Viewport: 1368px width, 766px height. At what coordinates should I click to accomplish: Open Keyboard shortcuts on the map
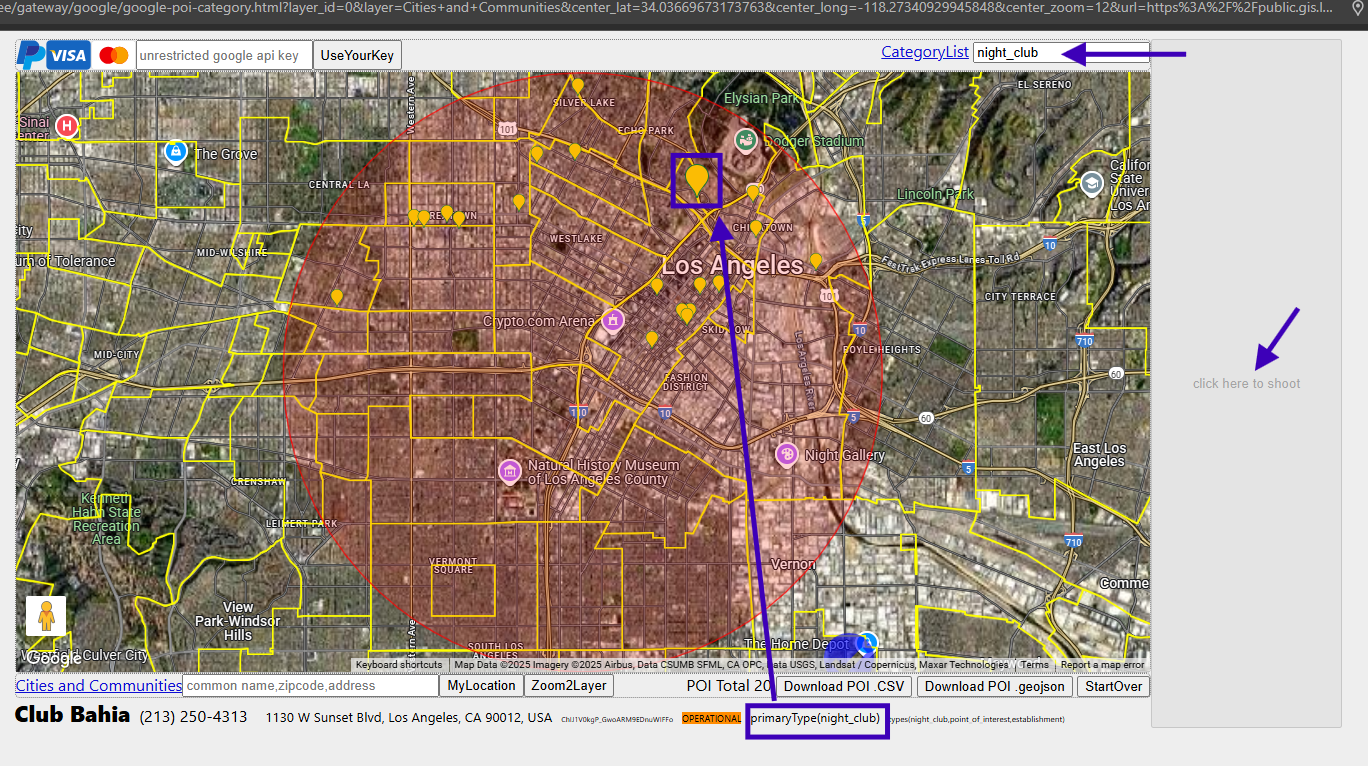(399, 665)
